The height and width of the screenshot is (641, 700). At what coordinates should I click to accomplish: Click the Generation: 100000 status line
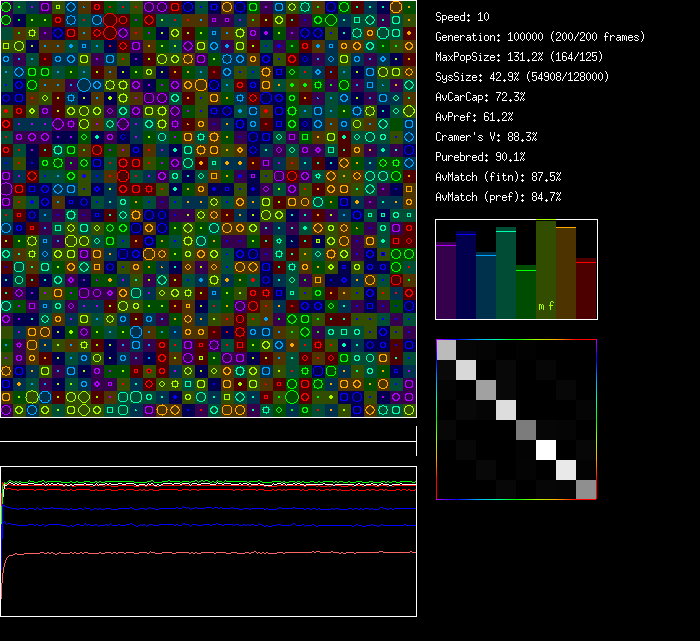(540, 37)
